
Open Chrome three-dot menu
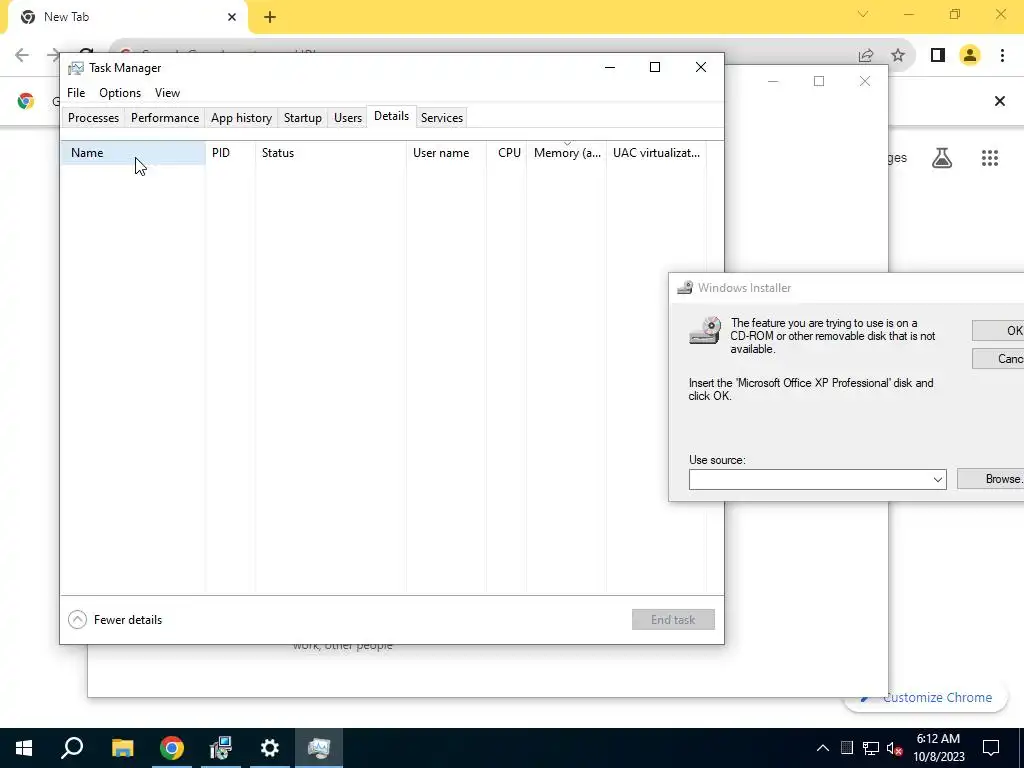click(x=1002, y=56)
